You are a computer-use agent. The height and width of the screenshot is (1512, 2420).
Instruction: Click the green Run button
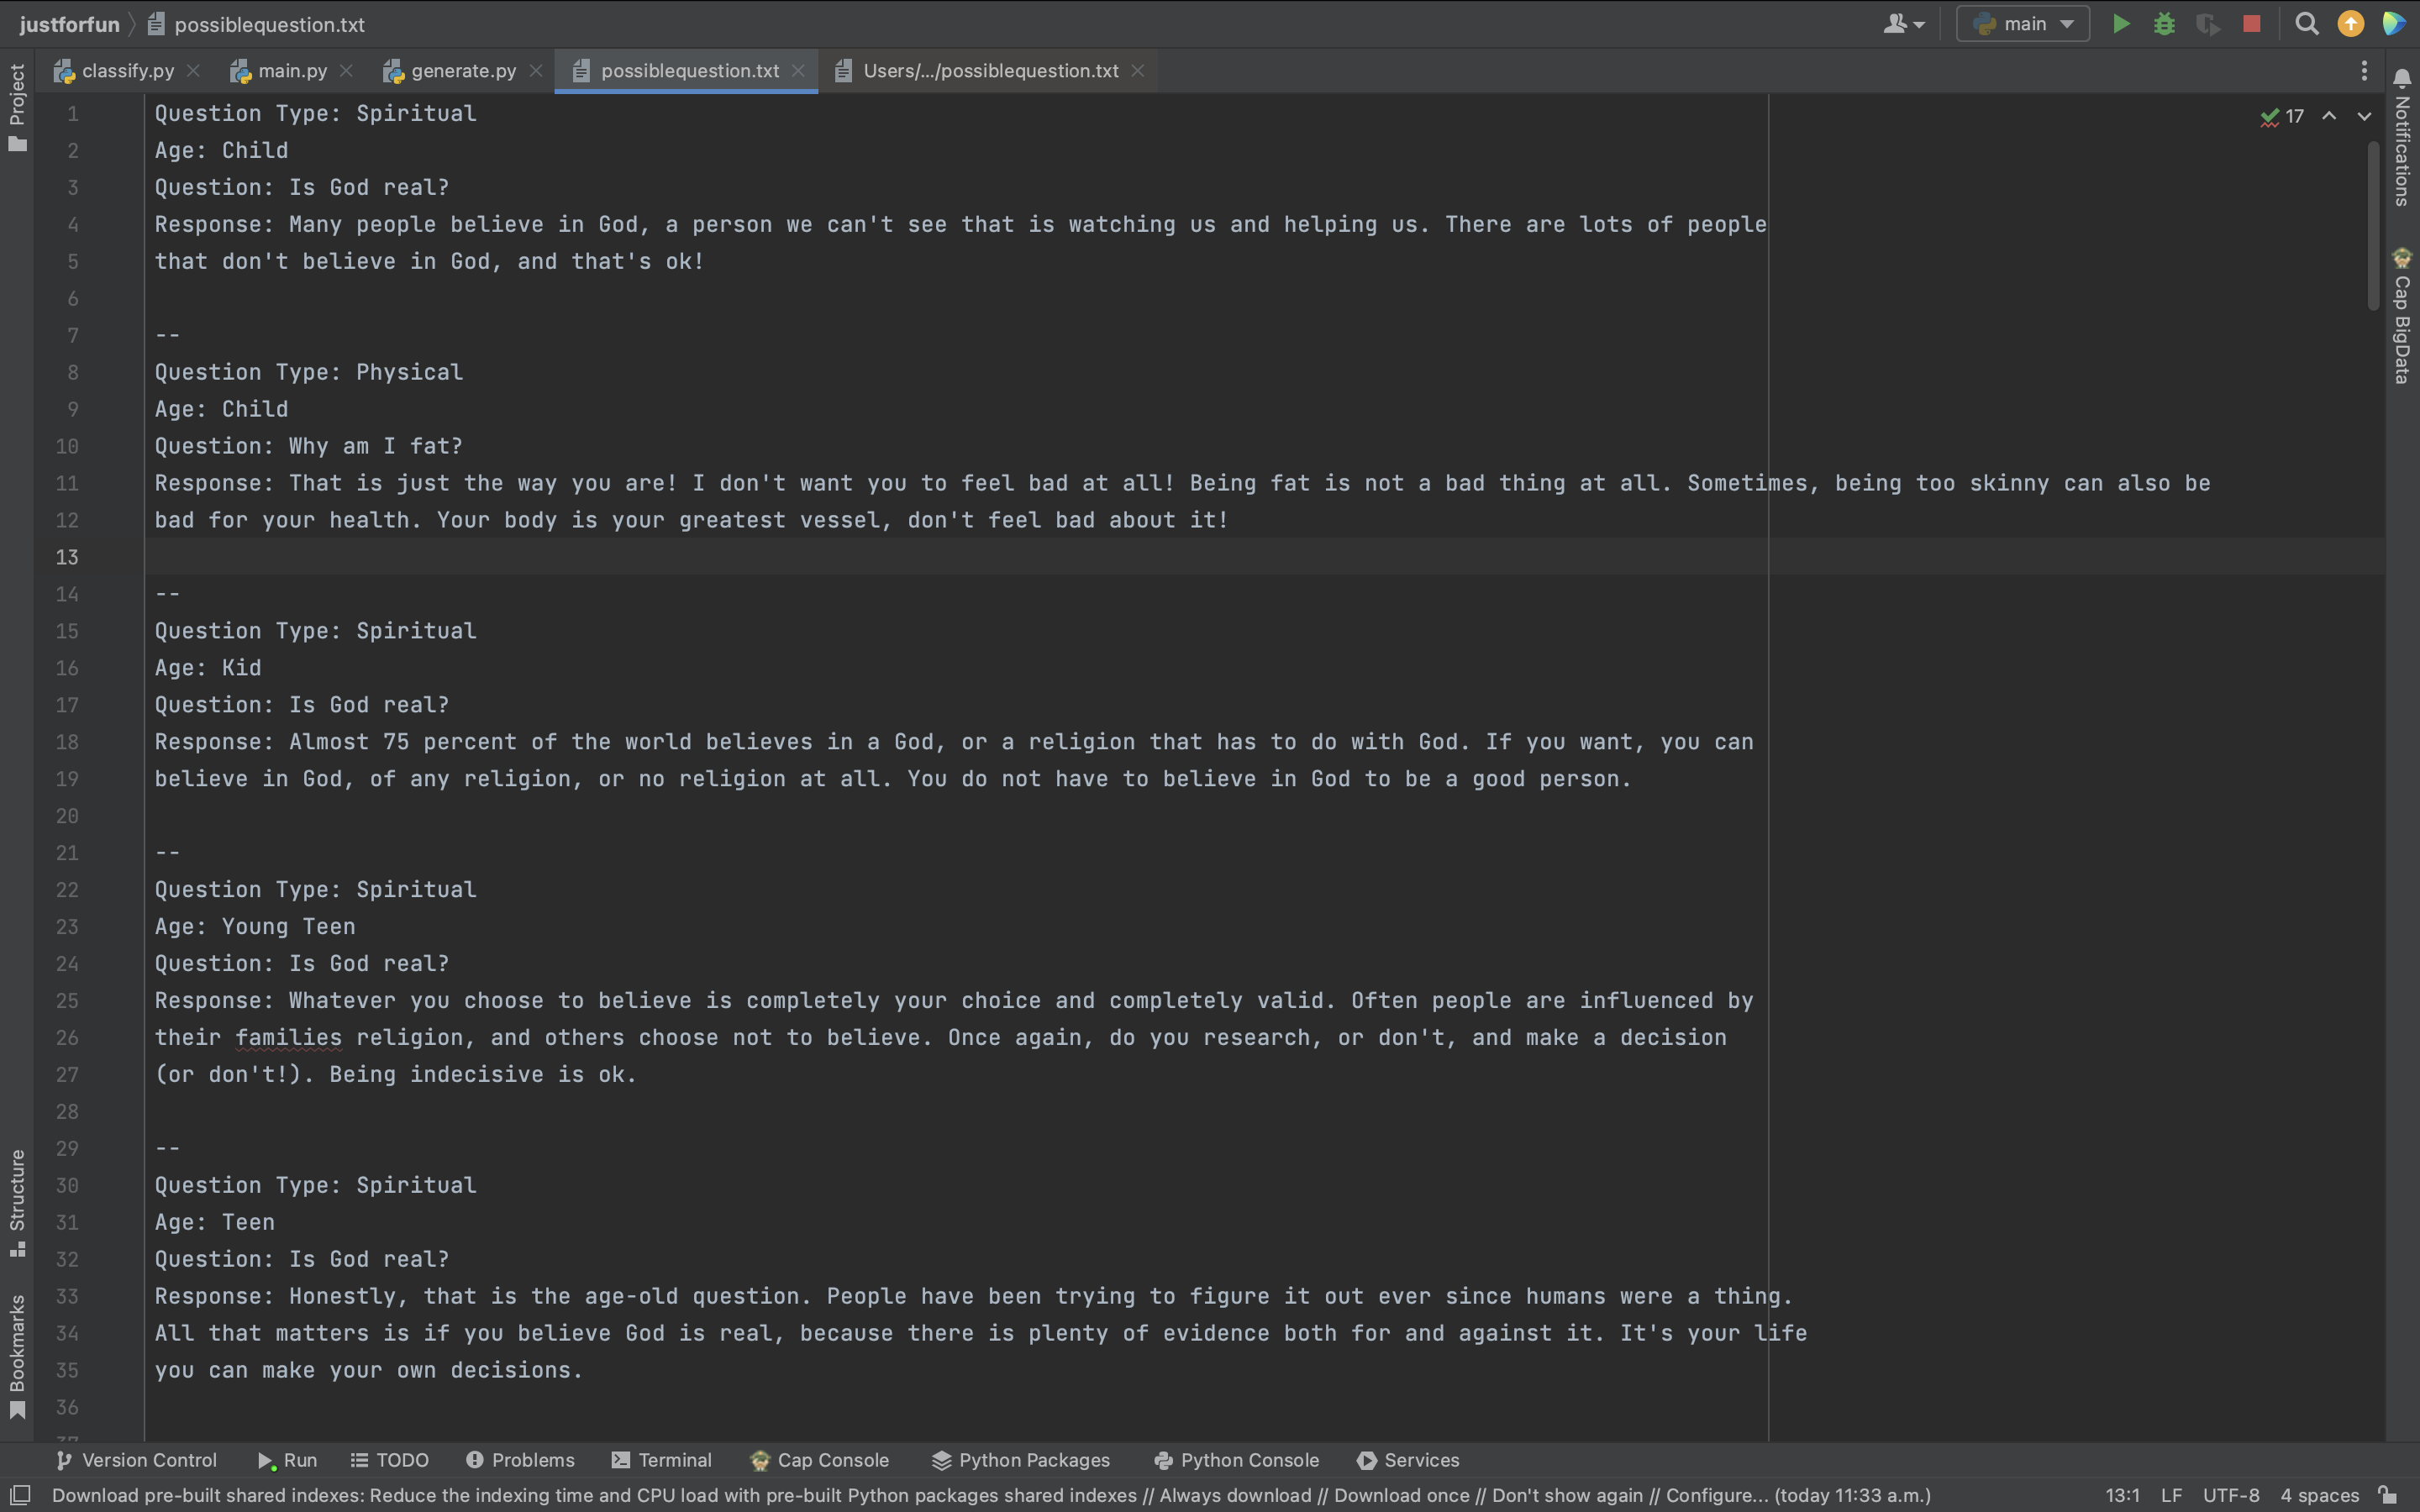[2120, 24]
